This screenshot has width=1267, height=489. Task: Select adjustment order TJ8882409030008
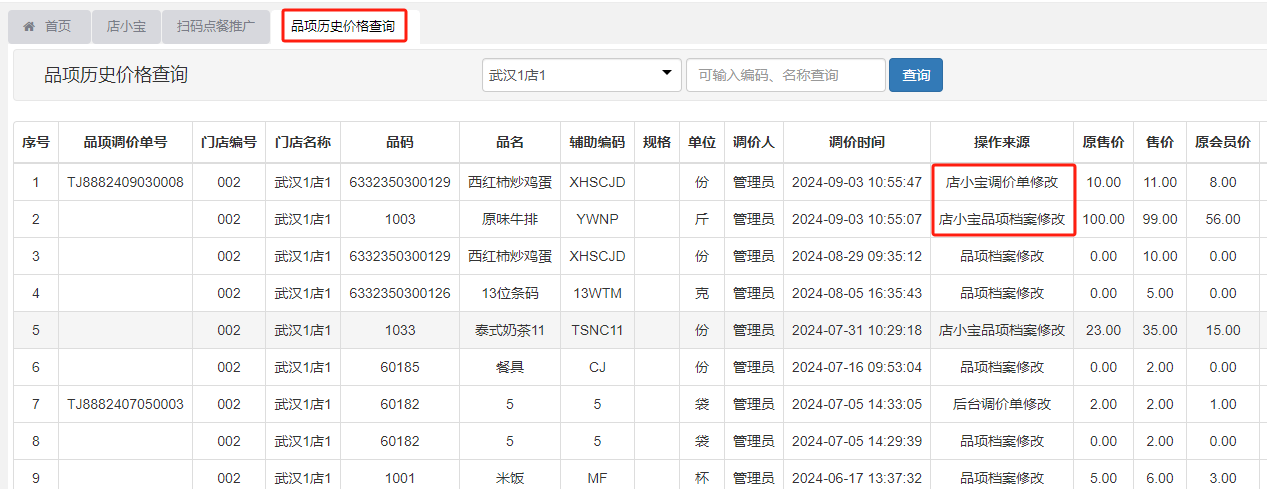coord(125,182)
